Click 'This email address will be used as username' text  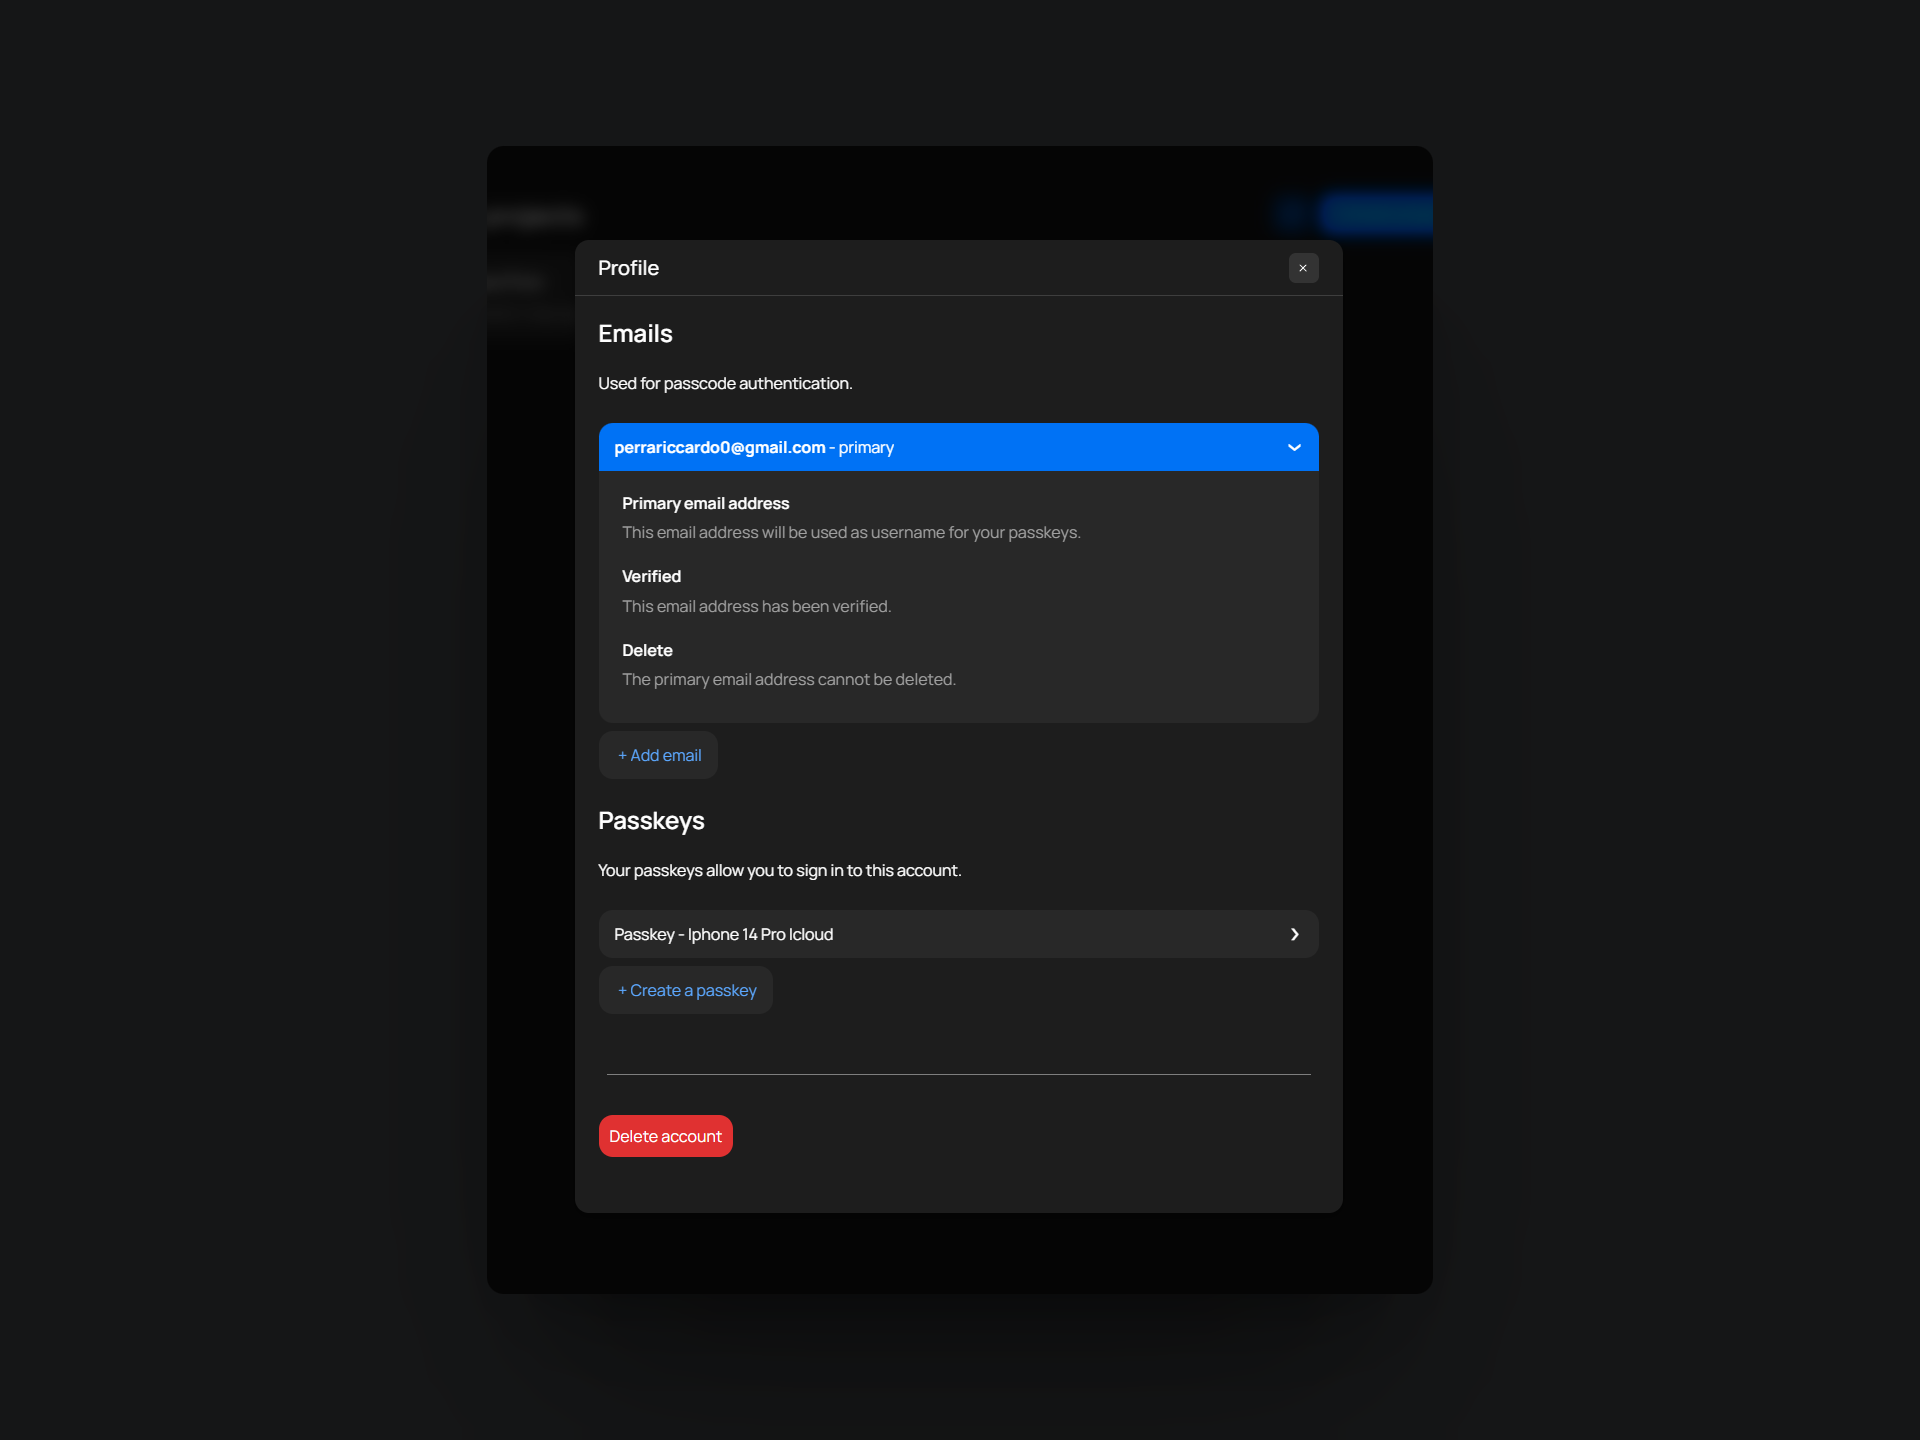point(783,532)
